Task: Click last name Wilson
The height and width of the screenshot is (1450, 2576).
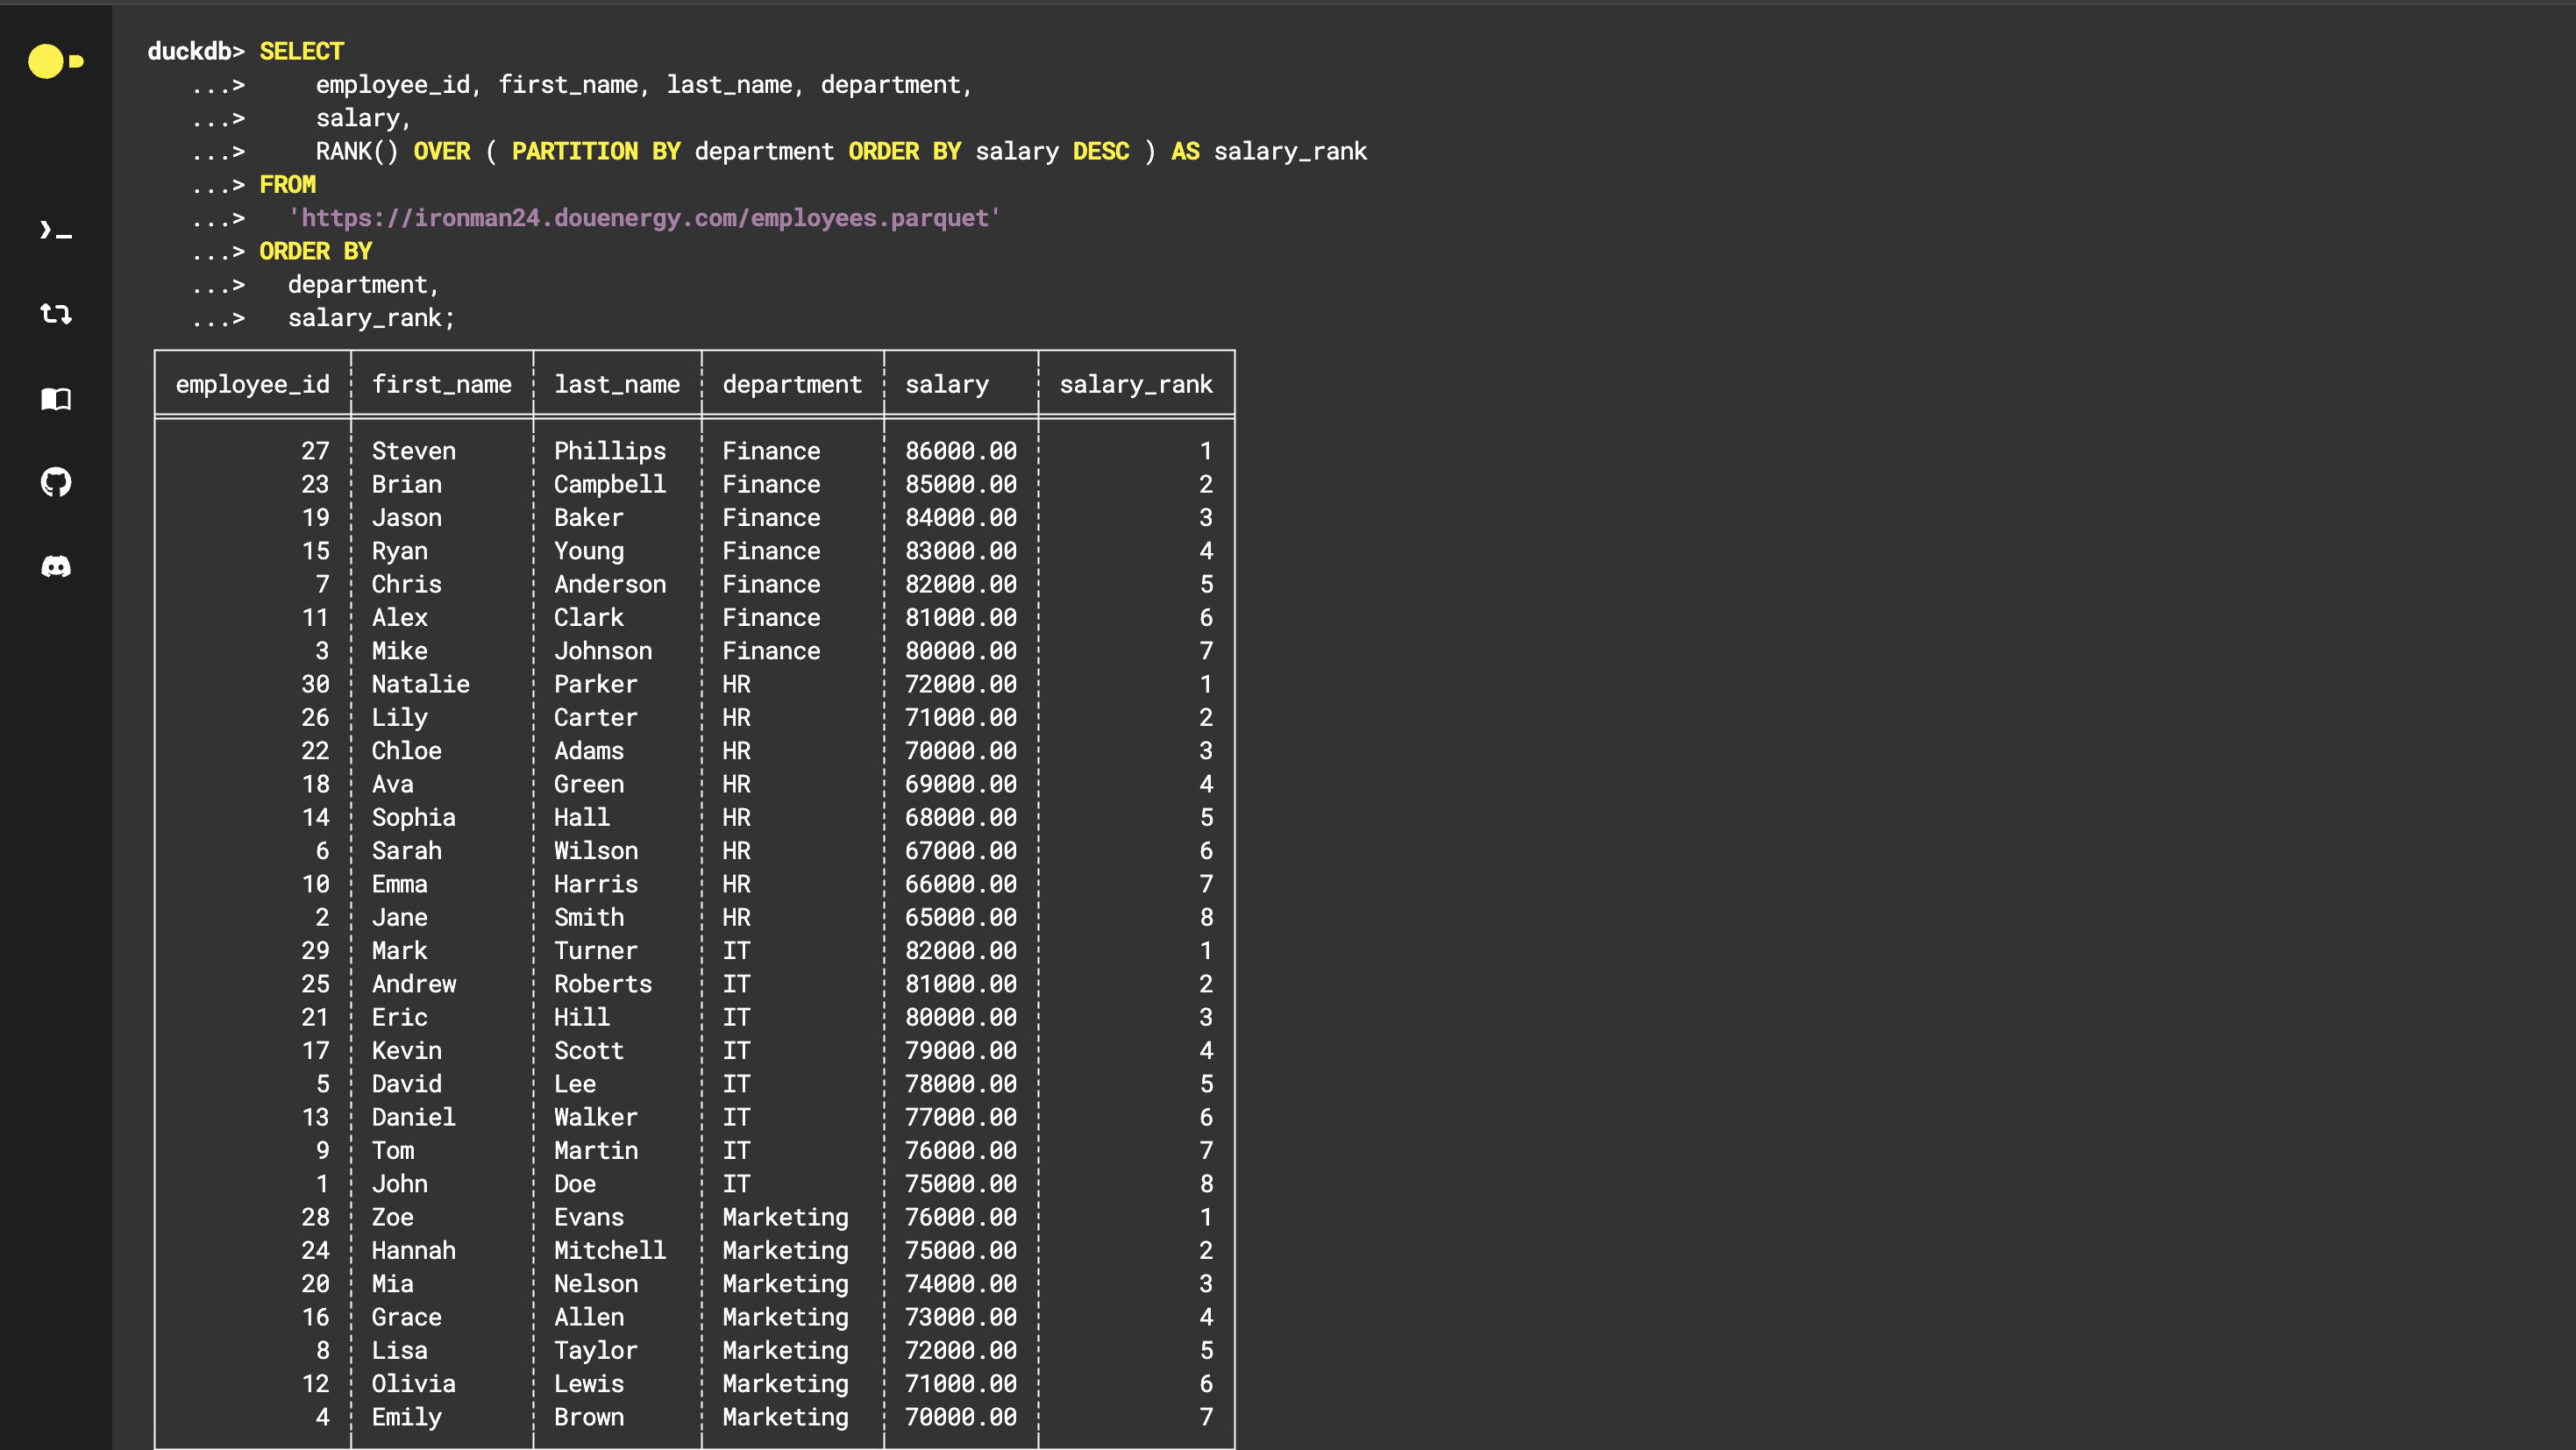Action: (x=596, y=851)
